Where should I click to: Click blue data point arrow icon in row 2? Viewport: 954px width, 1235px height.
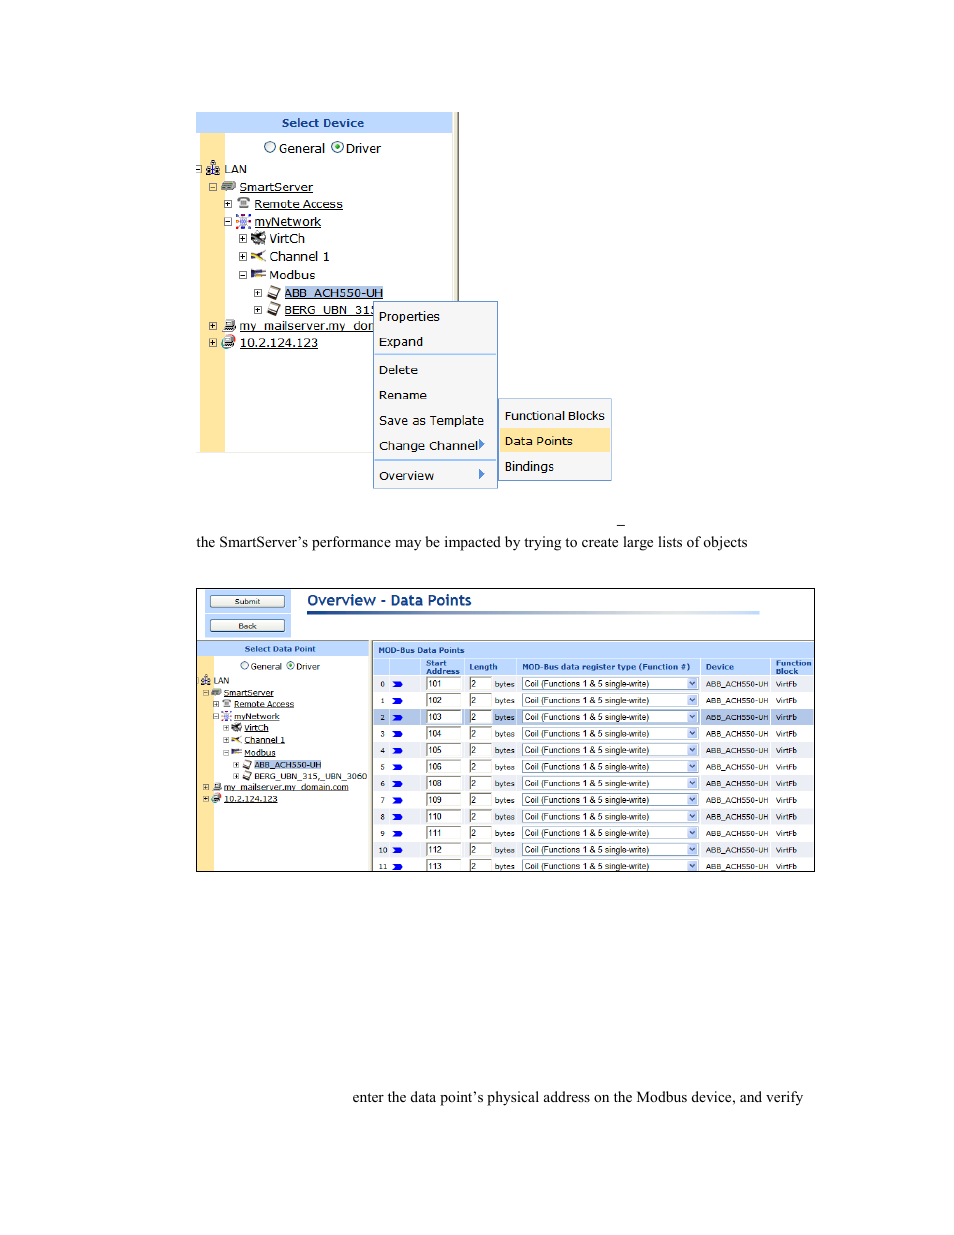397,717
